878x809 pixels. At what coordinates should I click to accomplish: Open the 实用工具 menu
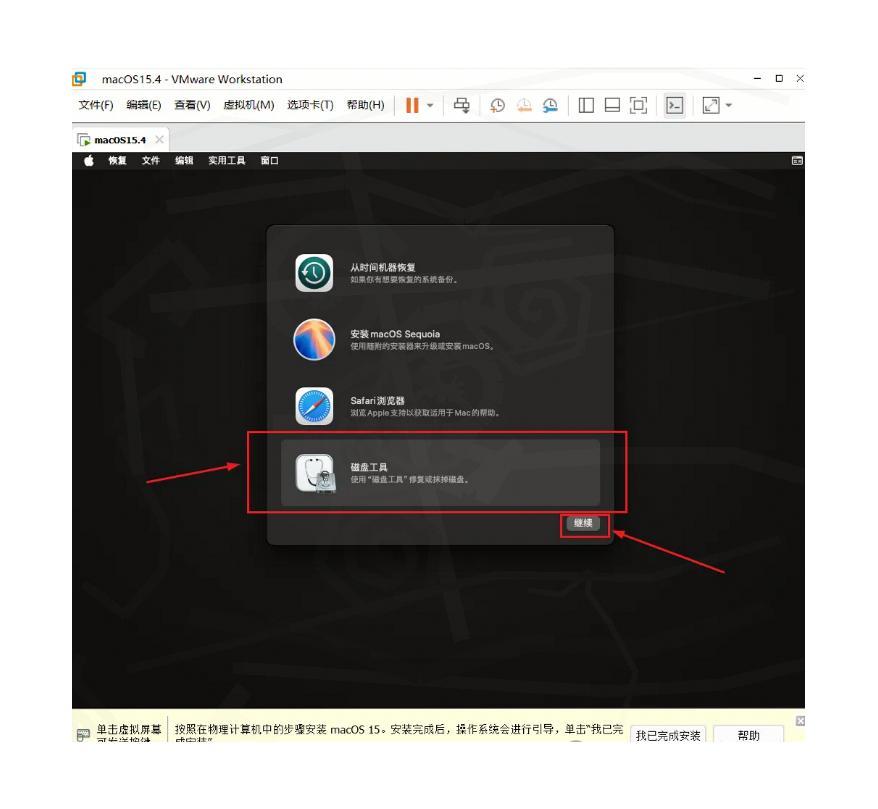[x=227, y=161]
